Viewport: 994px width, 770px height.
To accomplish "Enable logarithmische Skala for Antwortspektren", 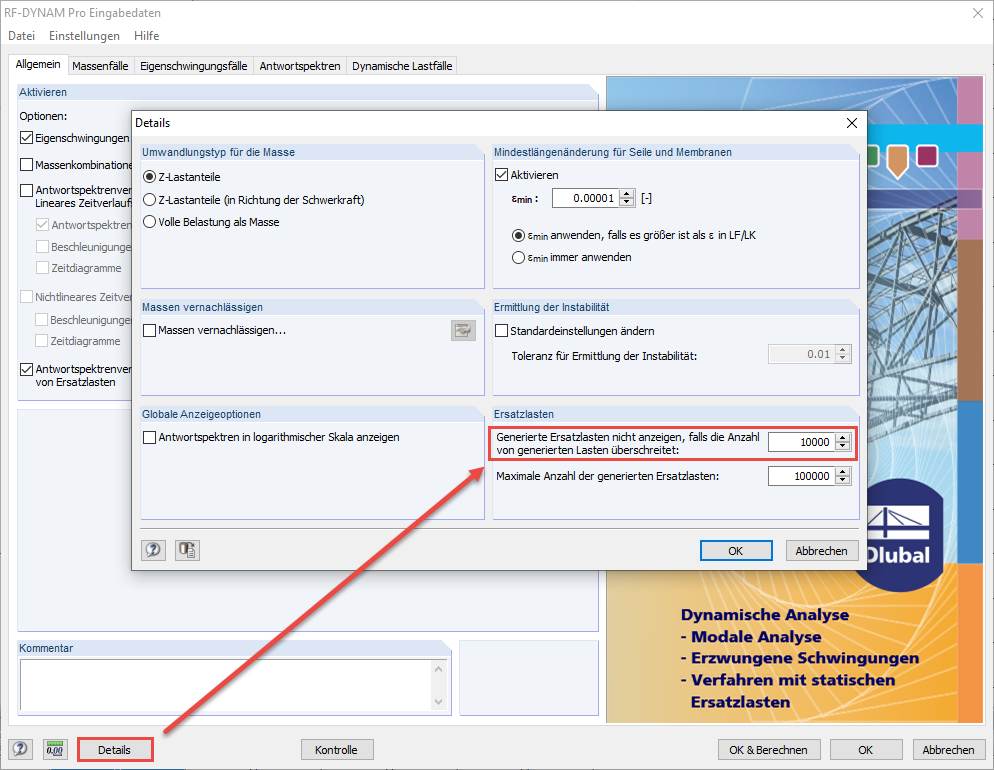I will click(x=150, y=437).
